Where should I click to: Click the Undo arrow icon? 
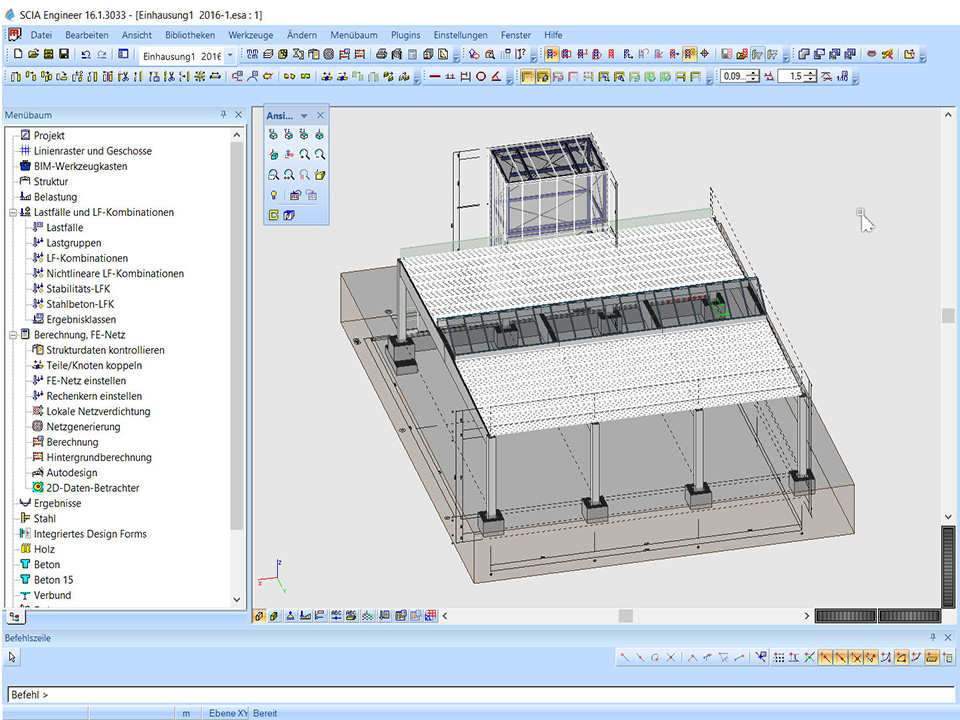(86, 54)
